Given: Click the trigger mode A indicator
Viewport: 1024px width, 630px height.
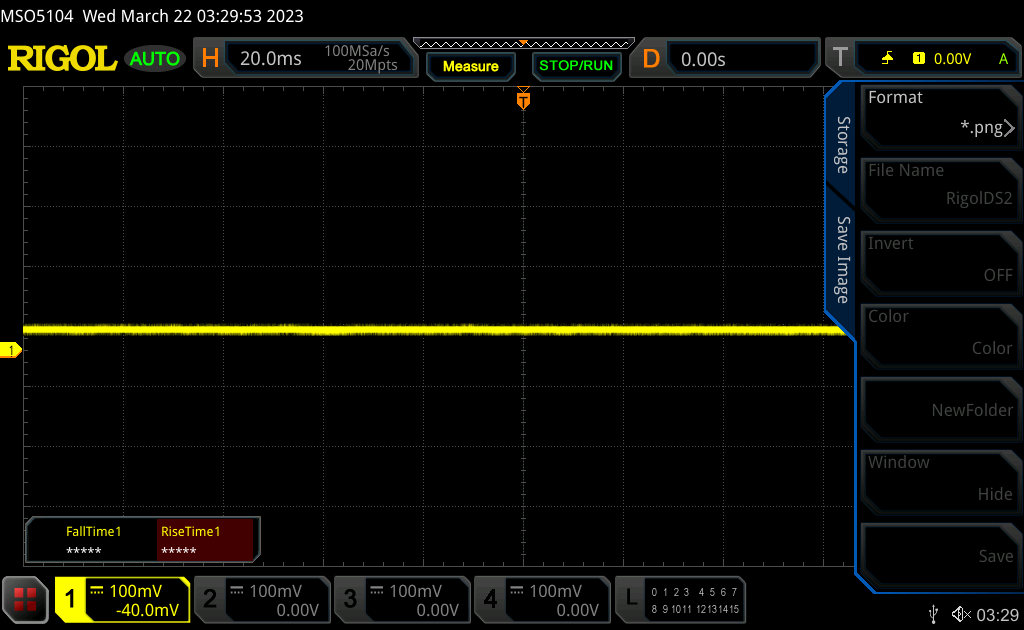Looking at the screenshot, I should tap(1003, 59).
